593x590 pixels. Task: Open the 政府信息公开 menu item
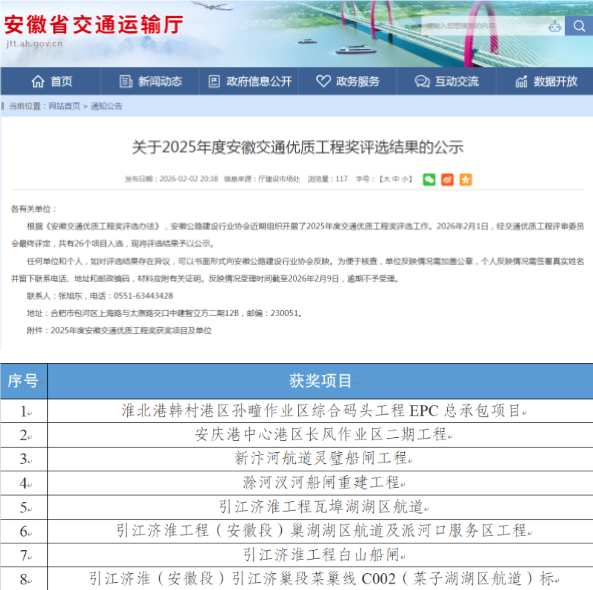[x=249, y=81]
